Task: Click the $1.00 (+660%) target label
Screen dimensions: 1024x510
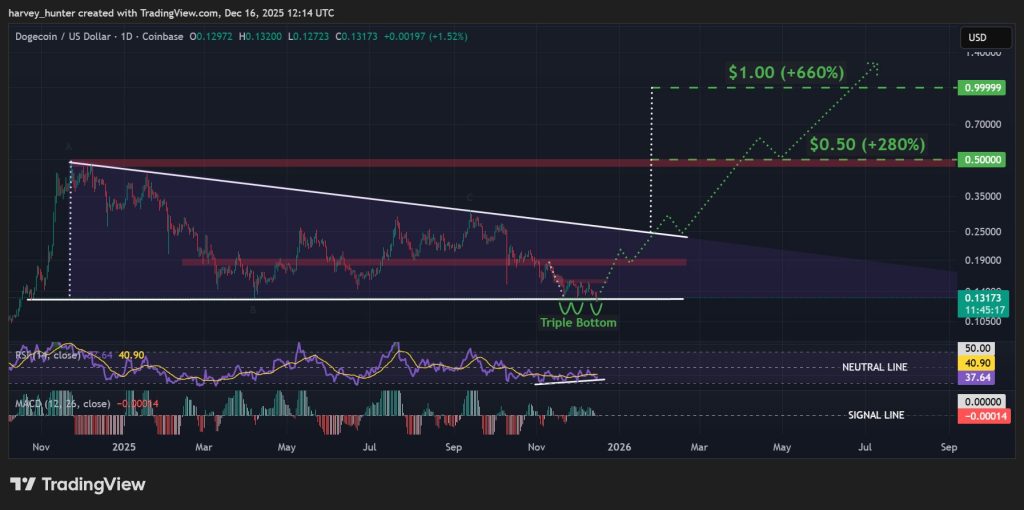Action: pyautogui.click(x=785, y=72)
